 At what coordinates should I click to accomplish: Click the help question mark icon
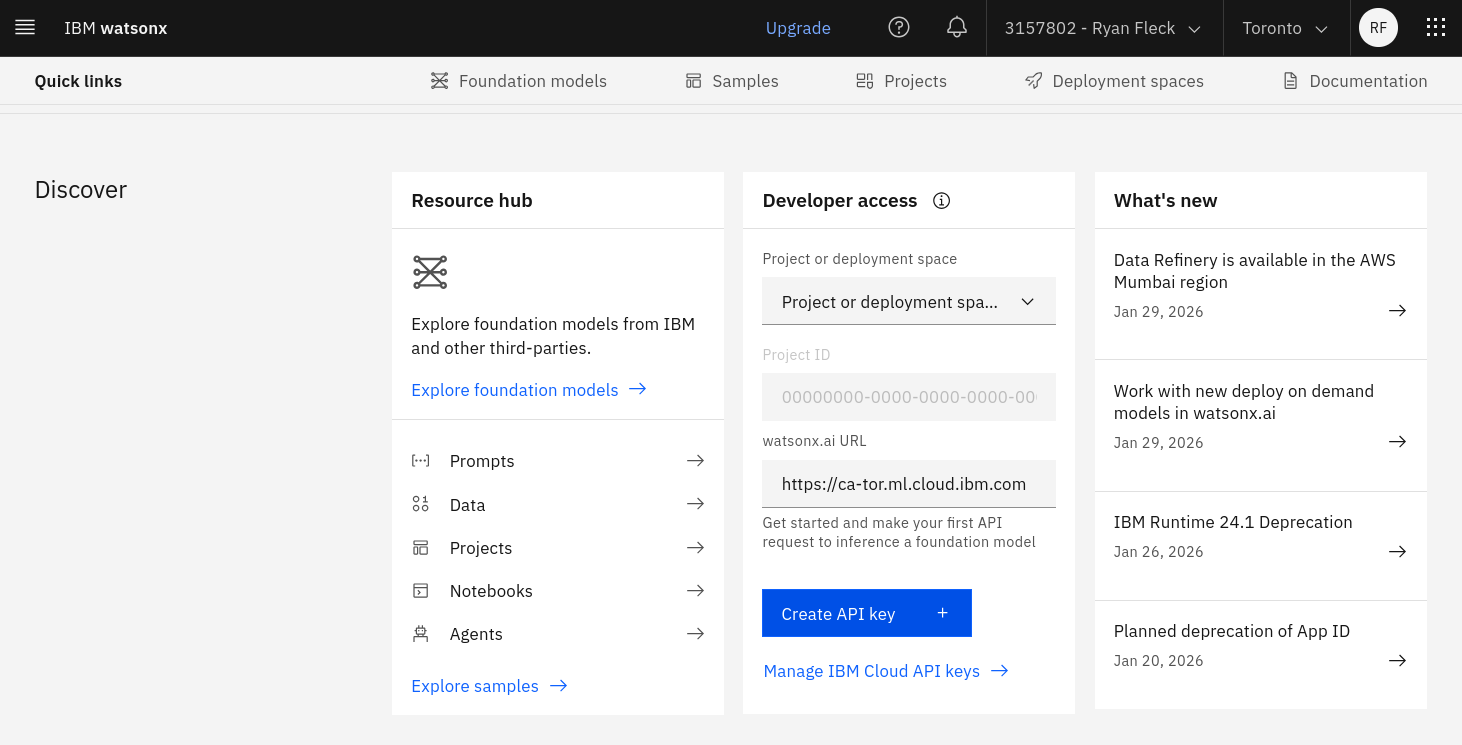tap(899, 28)
